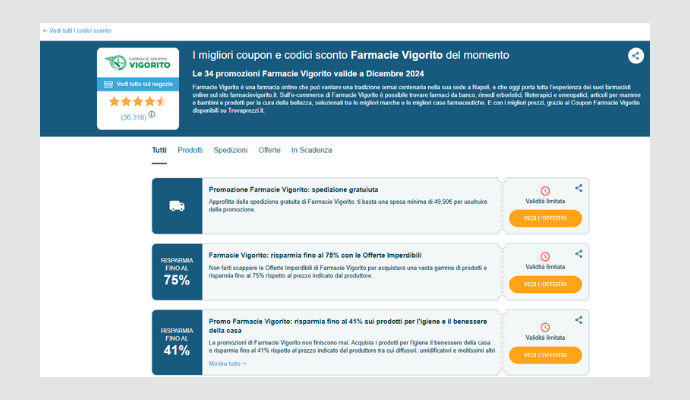Click the truck icon on the free shipping card
690x400 pixels.
pos(177,206)
